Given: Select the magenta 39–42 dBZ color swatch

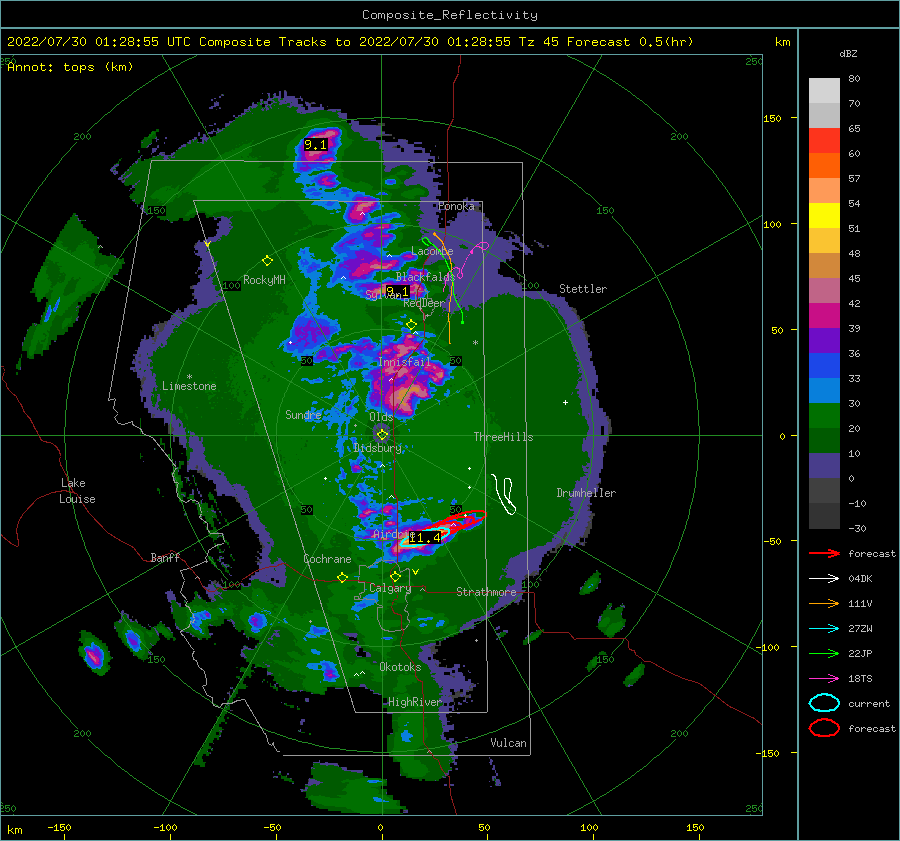Looking at the screenshot, I should click(824, 316).
